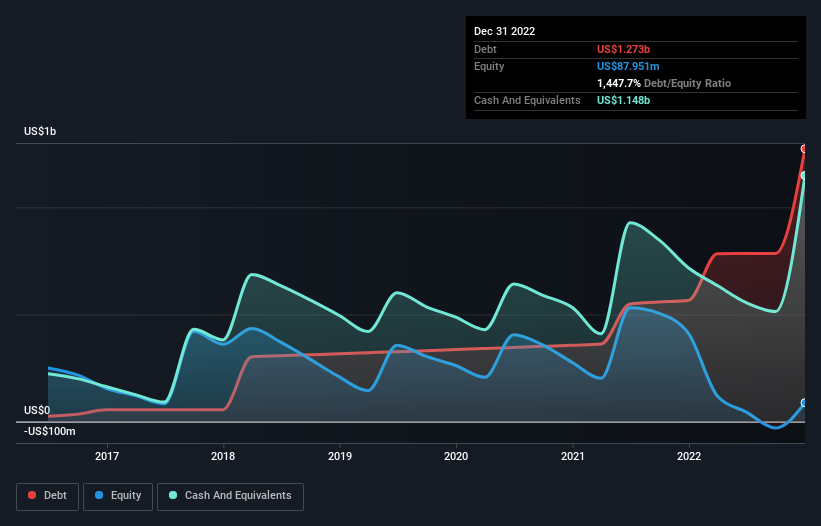Click the Dec 31 2022 tooltip date
Screen dimensions: 821x526
(504, 31)
